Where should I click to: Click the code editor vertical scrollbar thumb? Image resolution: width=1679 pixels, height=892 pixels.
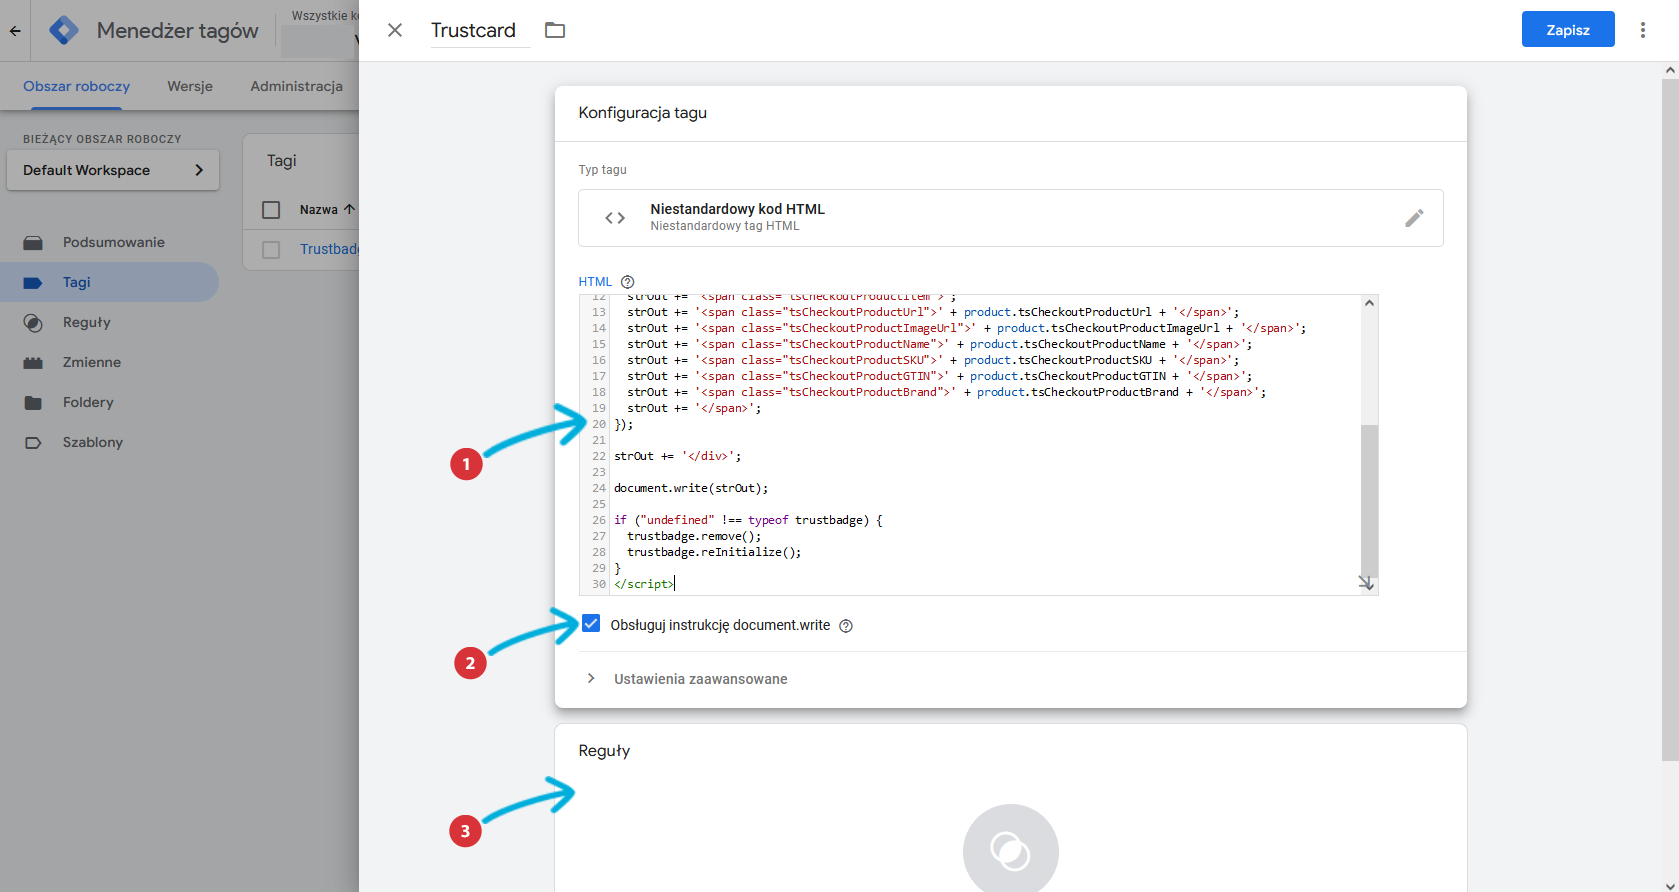pyautogui.click(x=1369, y=500)
